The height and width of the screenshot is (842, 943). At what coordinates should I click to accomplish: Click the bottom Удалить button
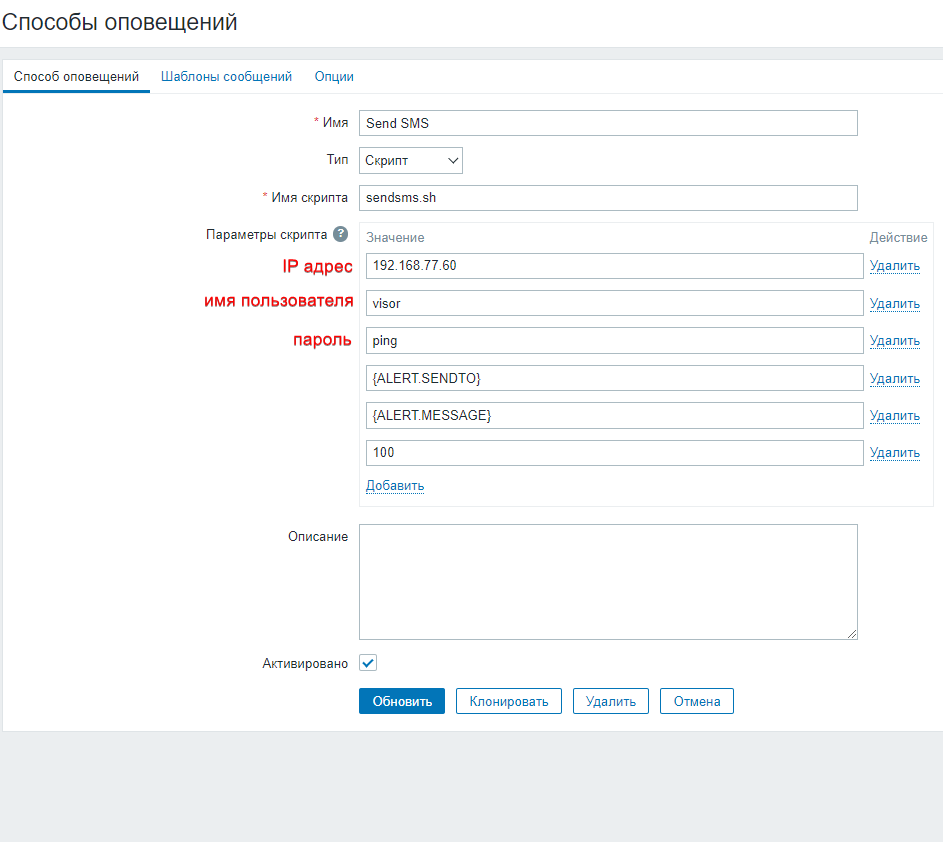[610, 701]
